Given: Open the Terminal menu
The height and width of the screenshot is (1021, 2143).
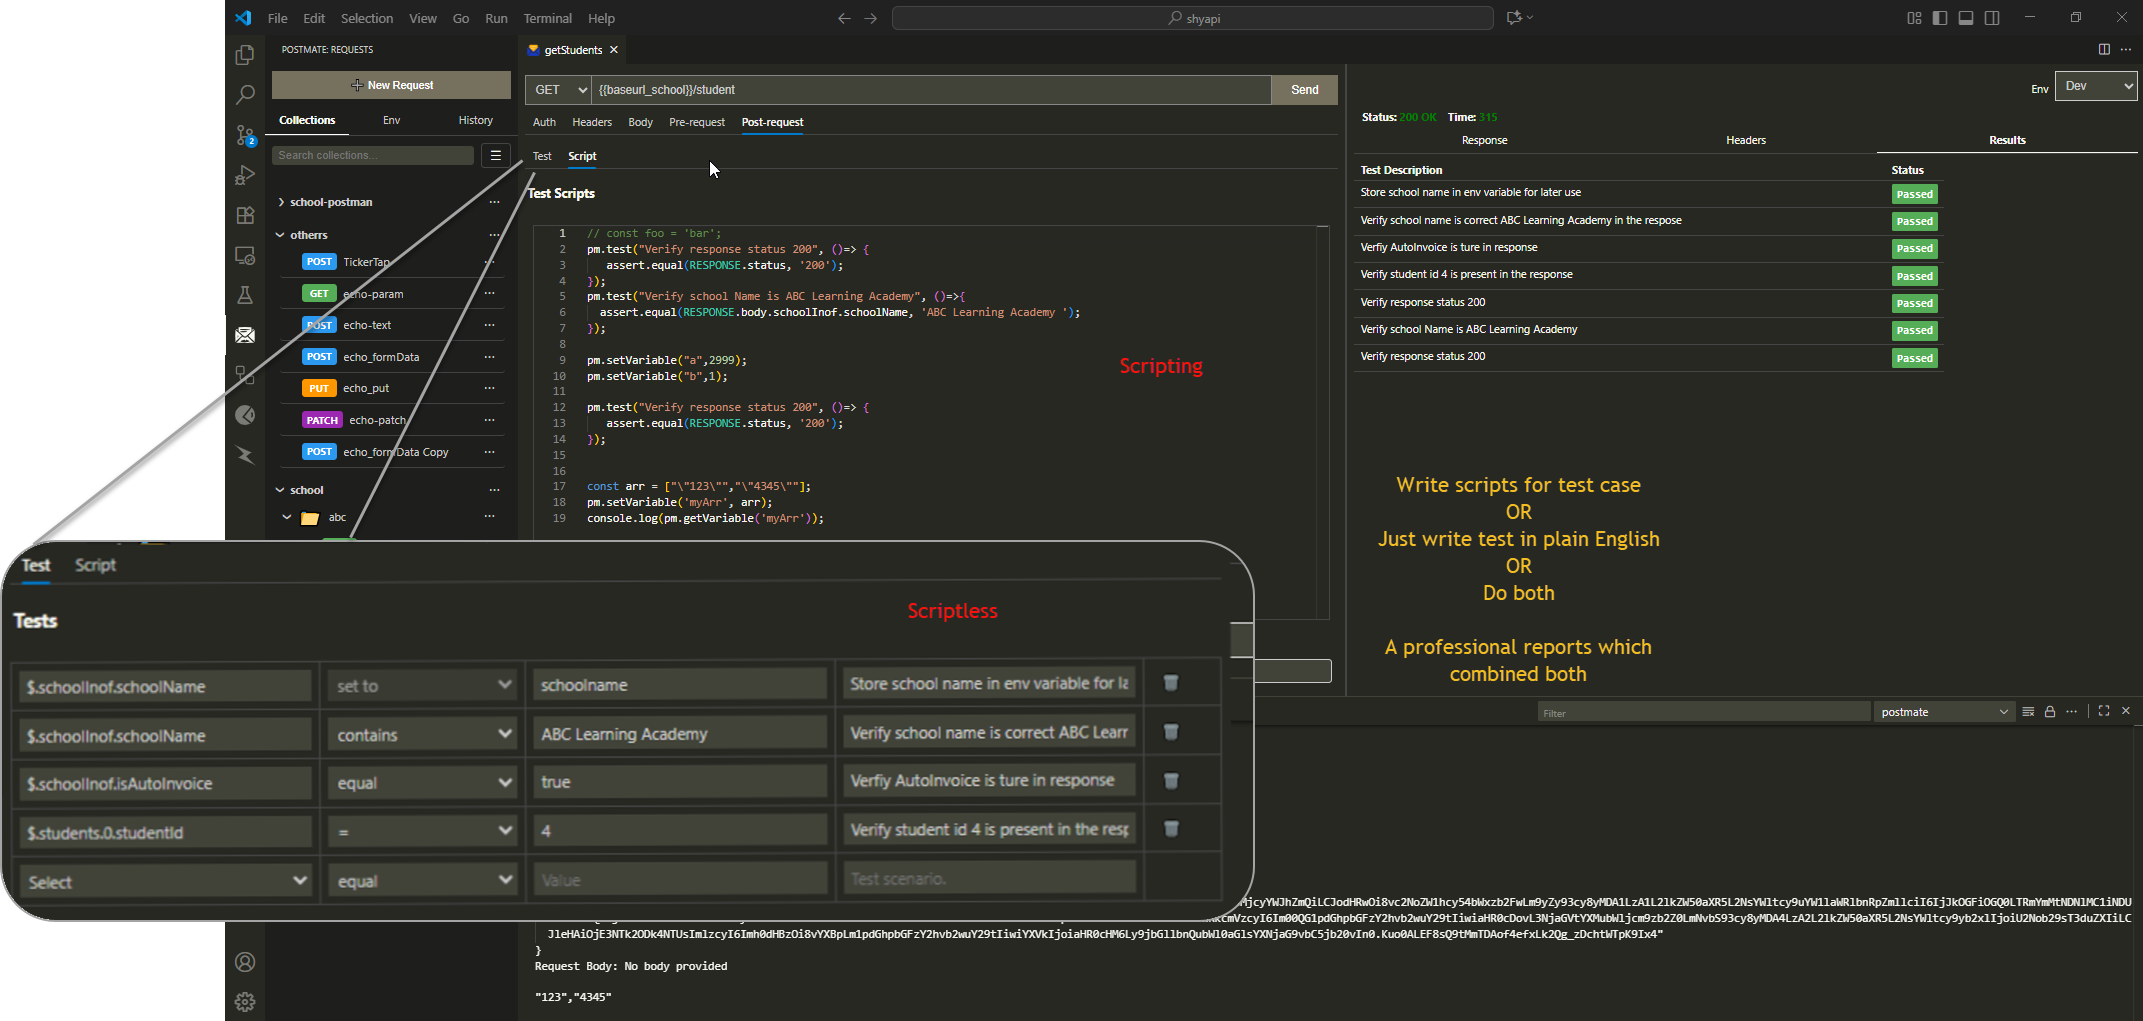Looking at the screenshot, I should pyautogui.click(x=547, y=18).
